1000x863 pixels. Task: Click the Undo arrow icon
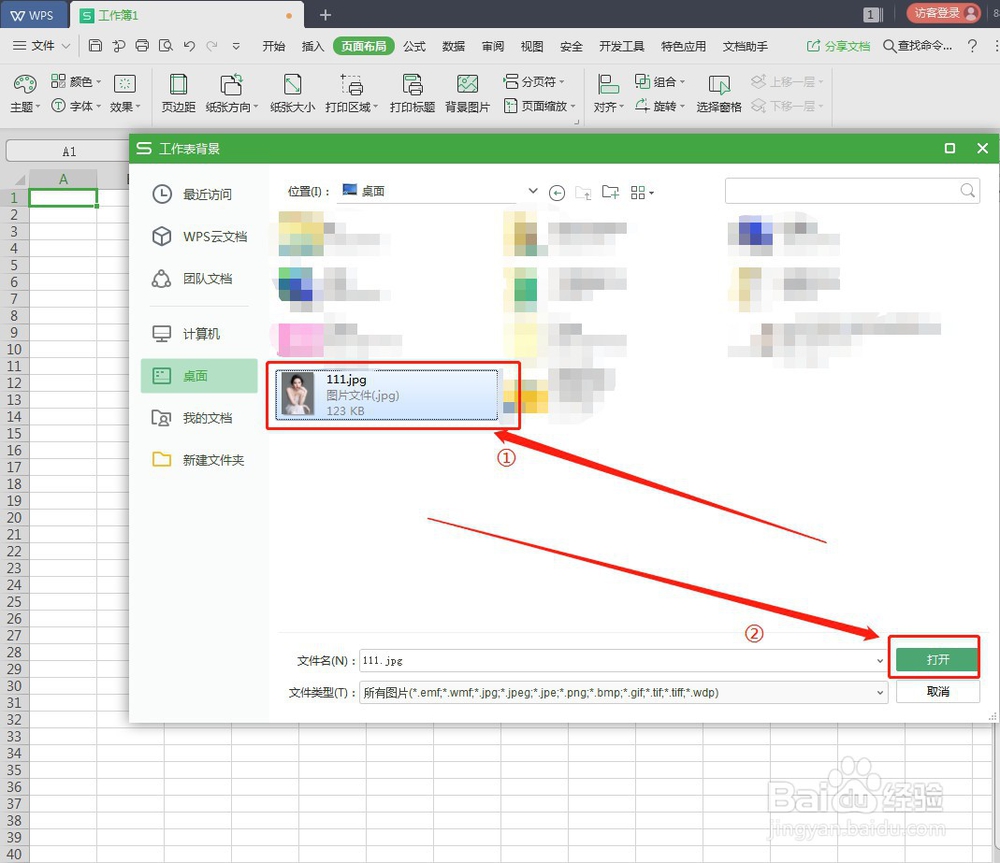pyautogui.click(x=189, y=45)
